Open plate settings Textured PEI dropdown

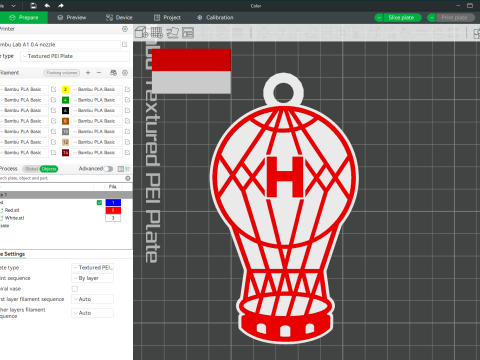tap(92, 268)
